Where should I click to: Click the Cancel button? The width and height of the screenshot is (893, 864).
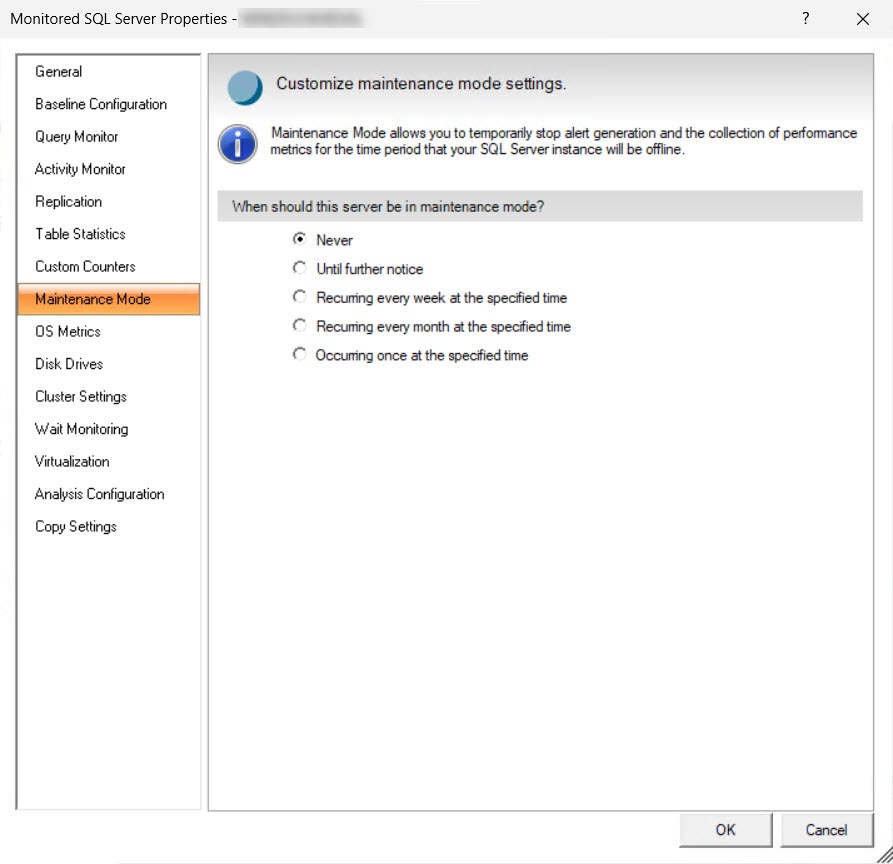(x=826, y=830)
